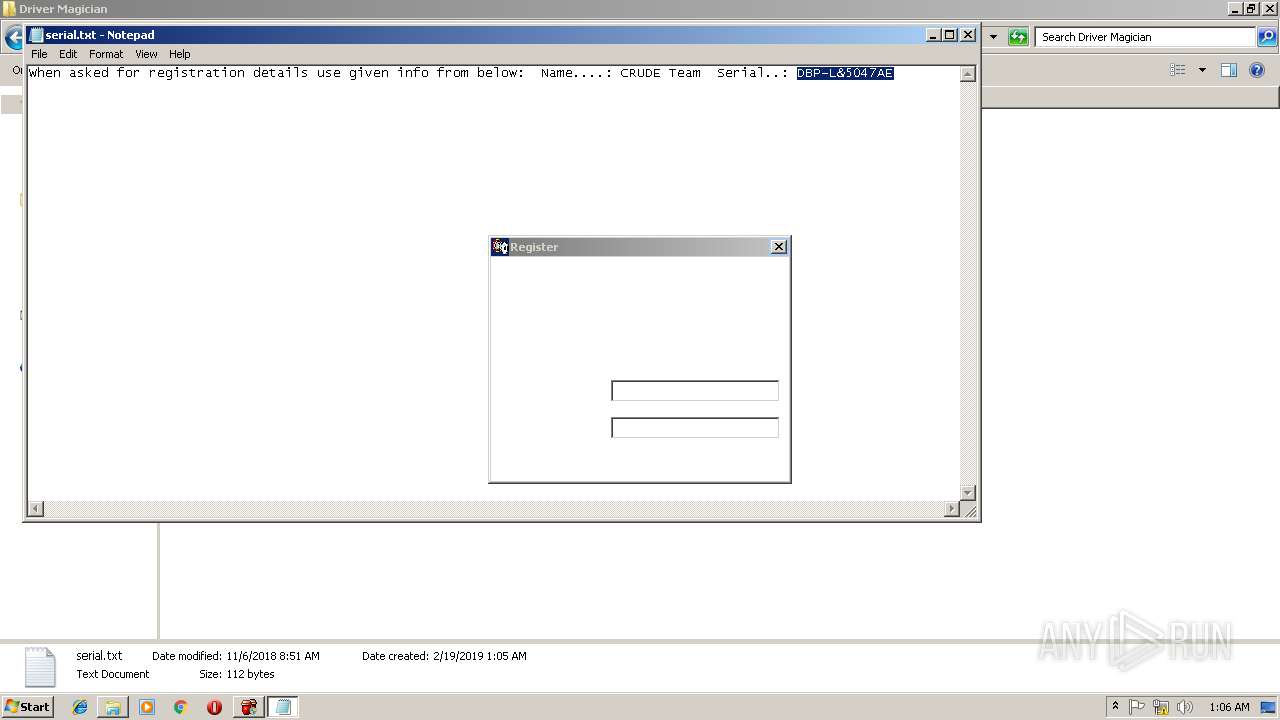This screenshot has width=1280, height=720.
Task: Click the Notepad horizontal scroll right arrow
Action: pyautogui.click(x=952, y=509)
